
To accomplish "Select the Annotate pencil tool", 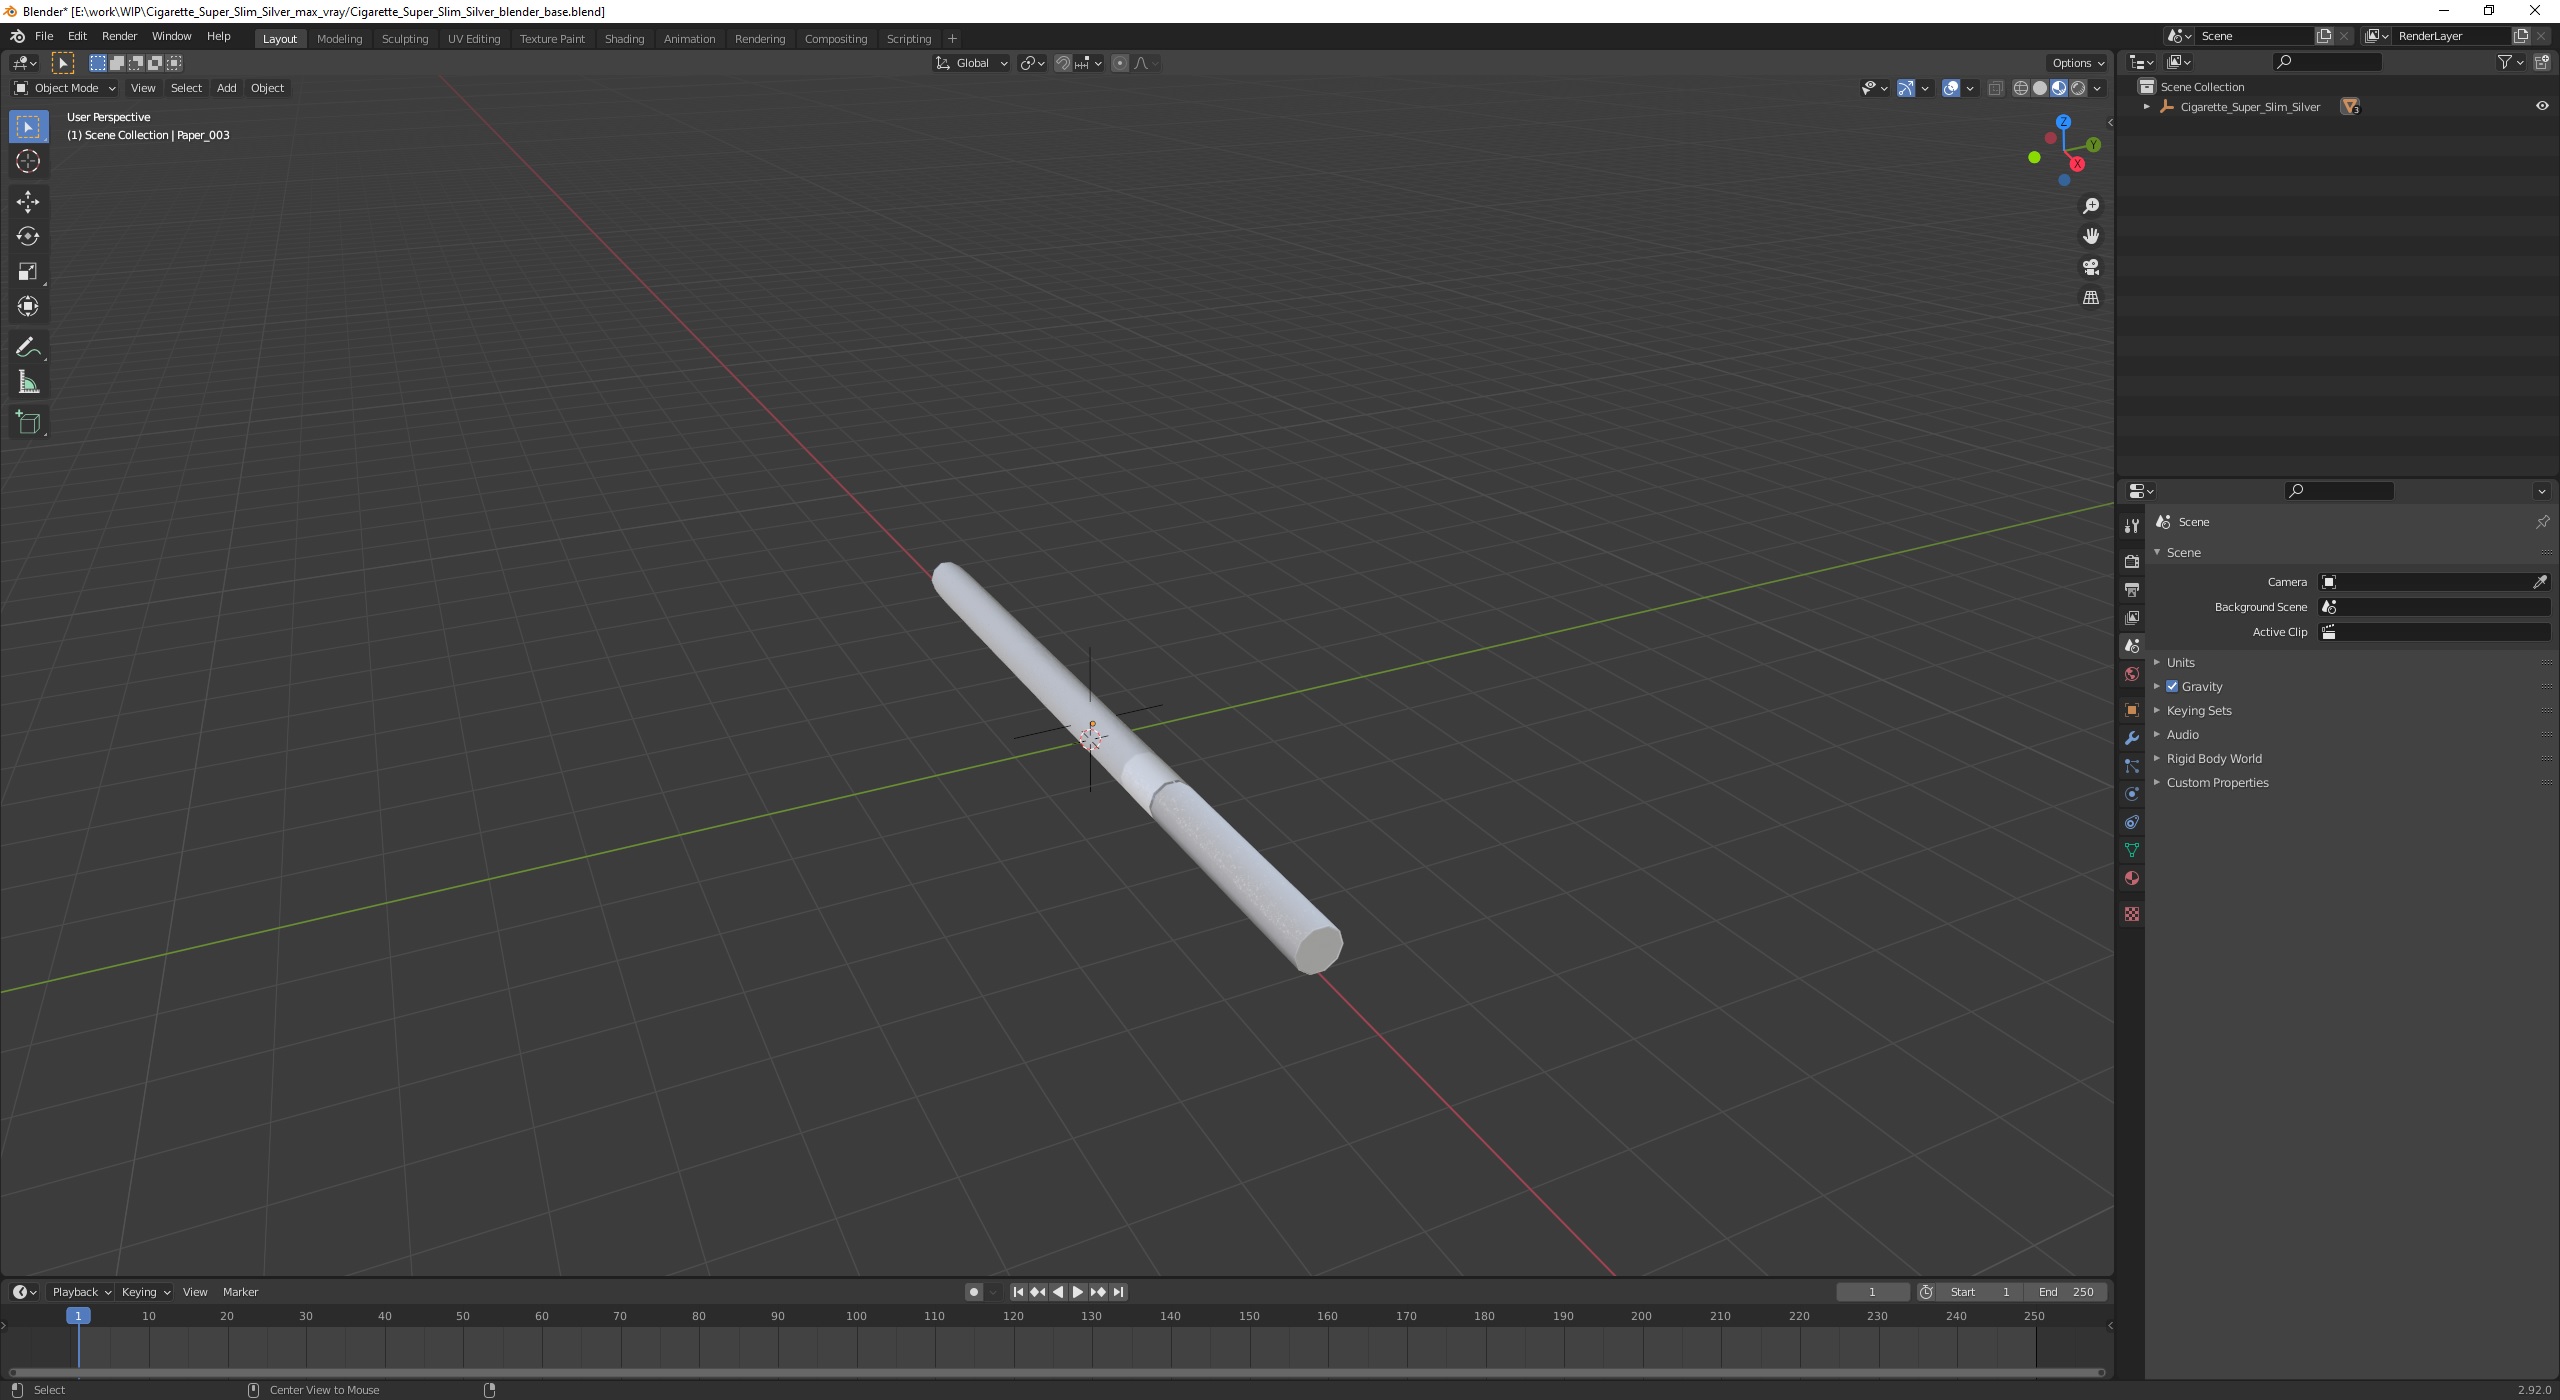I will coord(28,348).
